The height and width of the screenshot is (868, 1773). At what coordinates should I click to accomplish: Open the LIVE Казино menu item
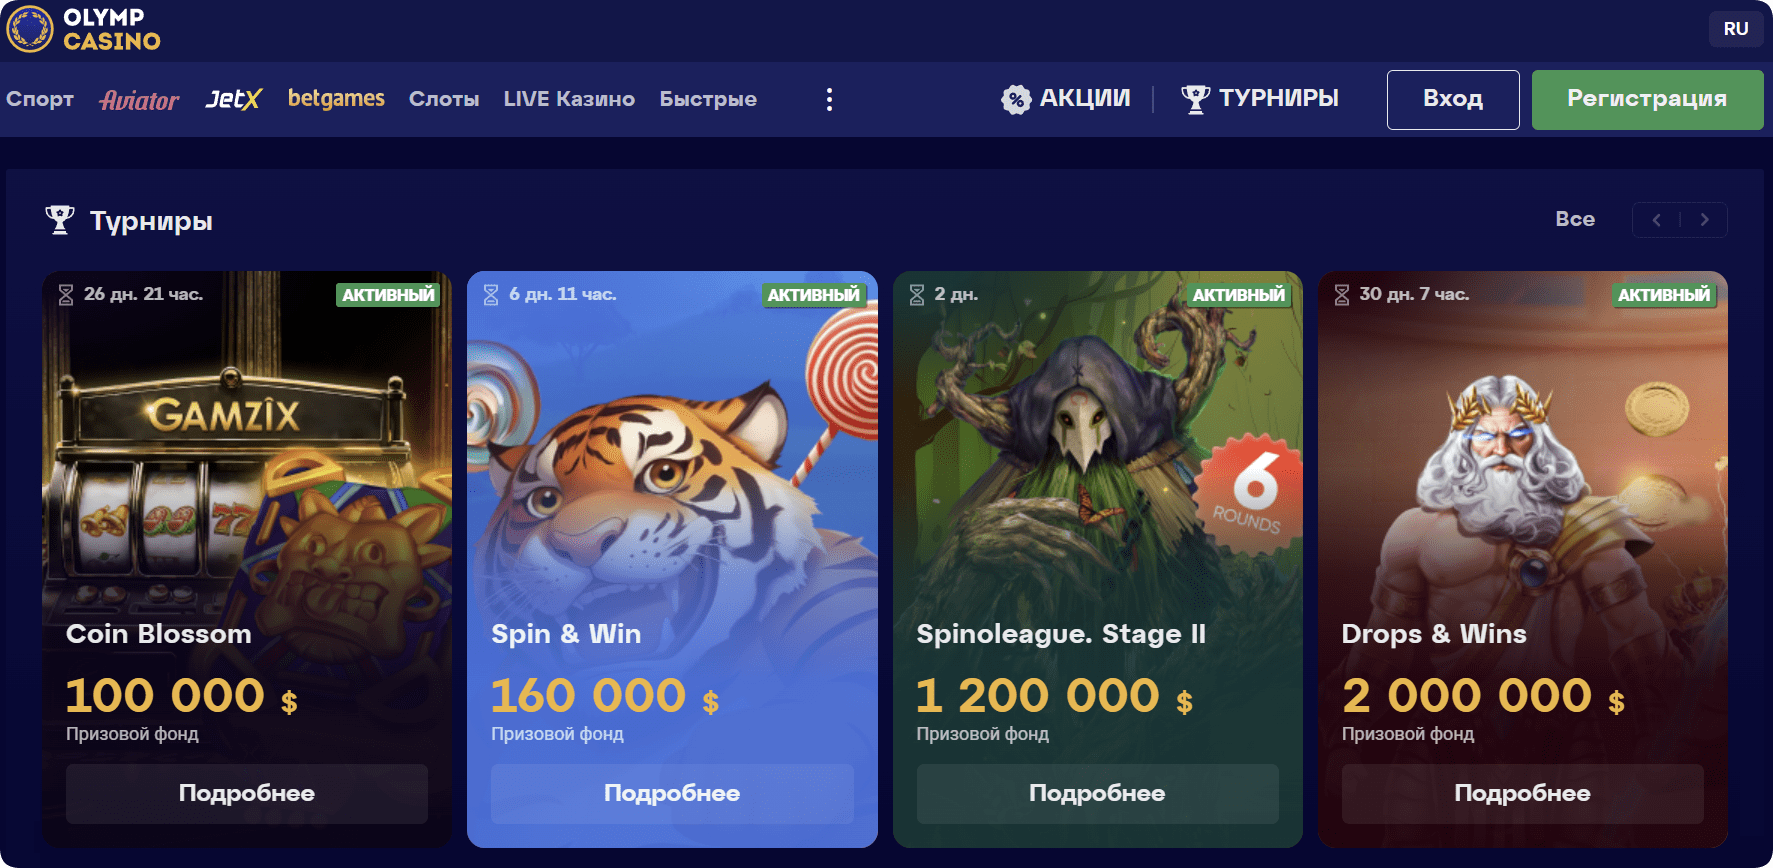(x=569, y=99)
